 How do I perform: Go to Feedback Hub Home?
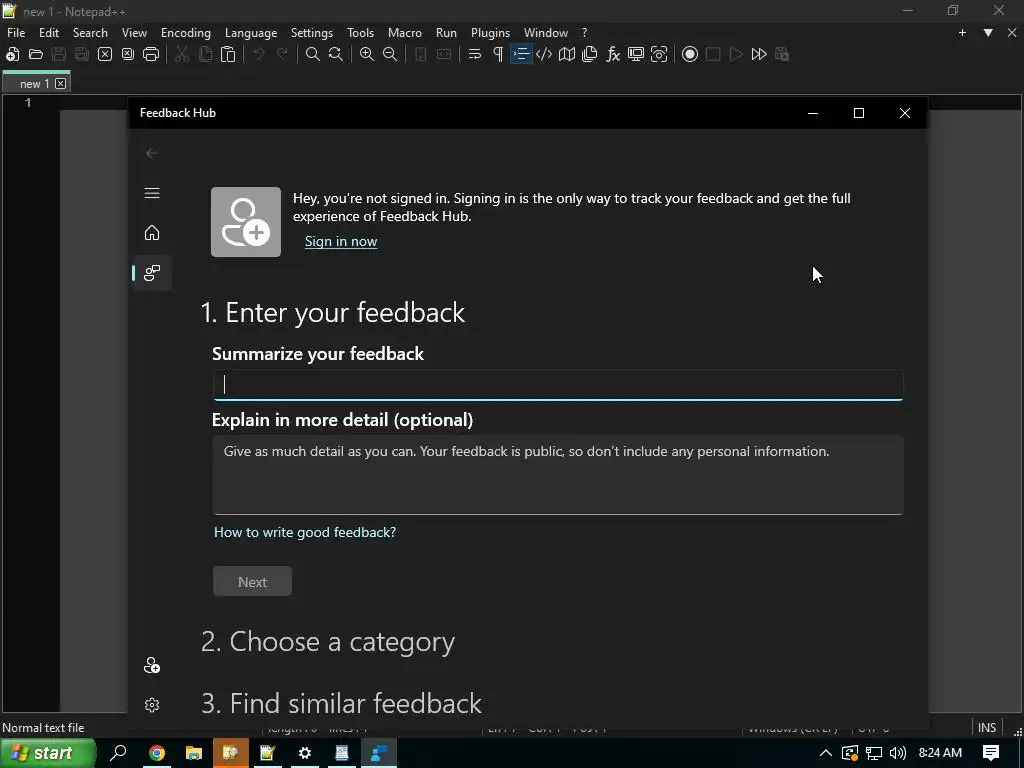152,233
